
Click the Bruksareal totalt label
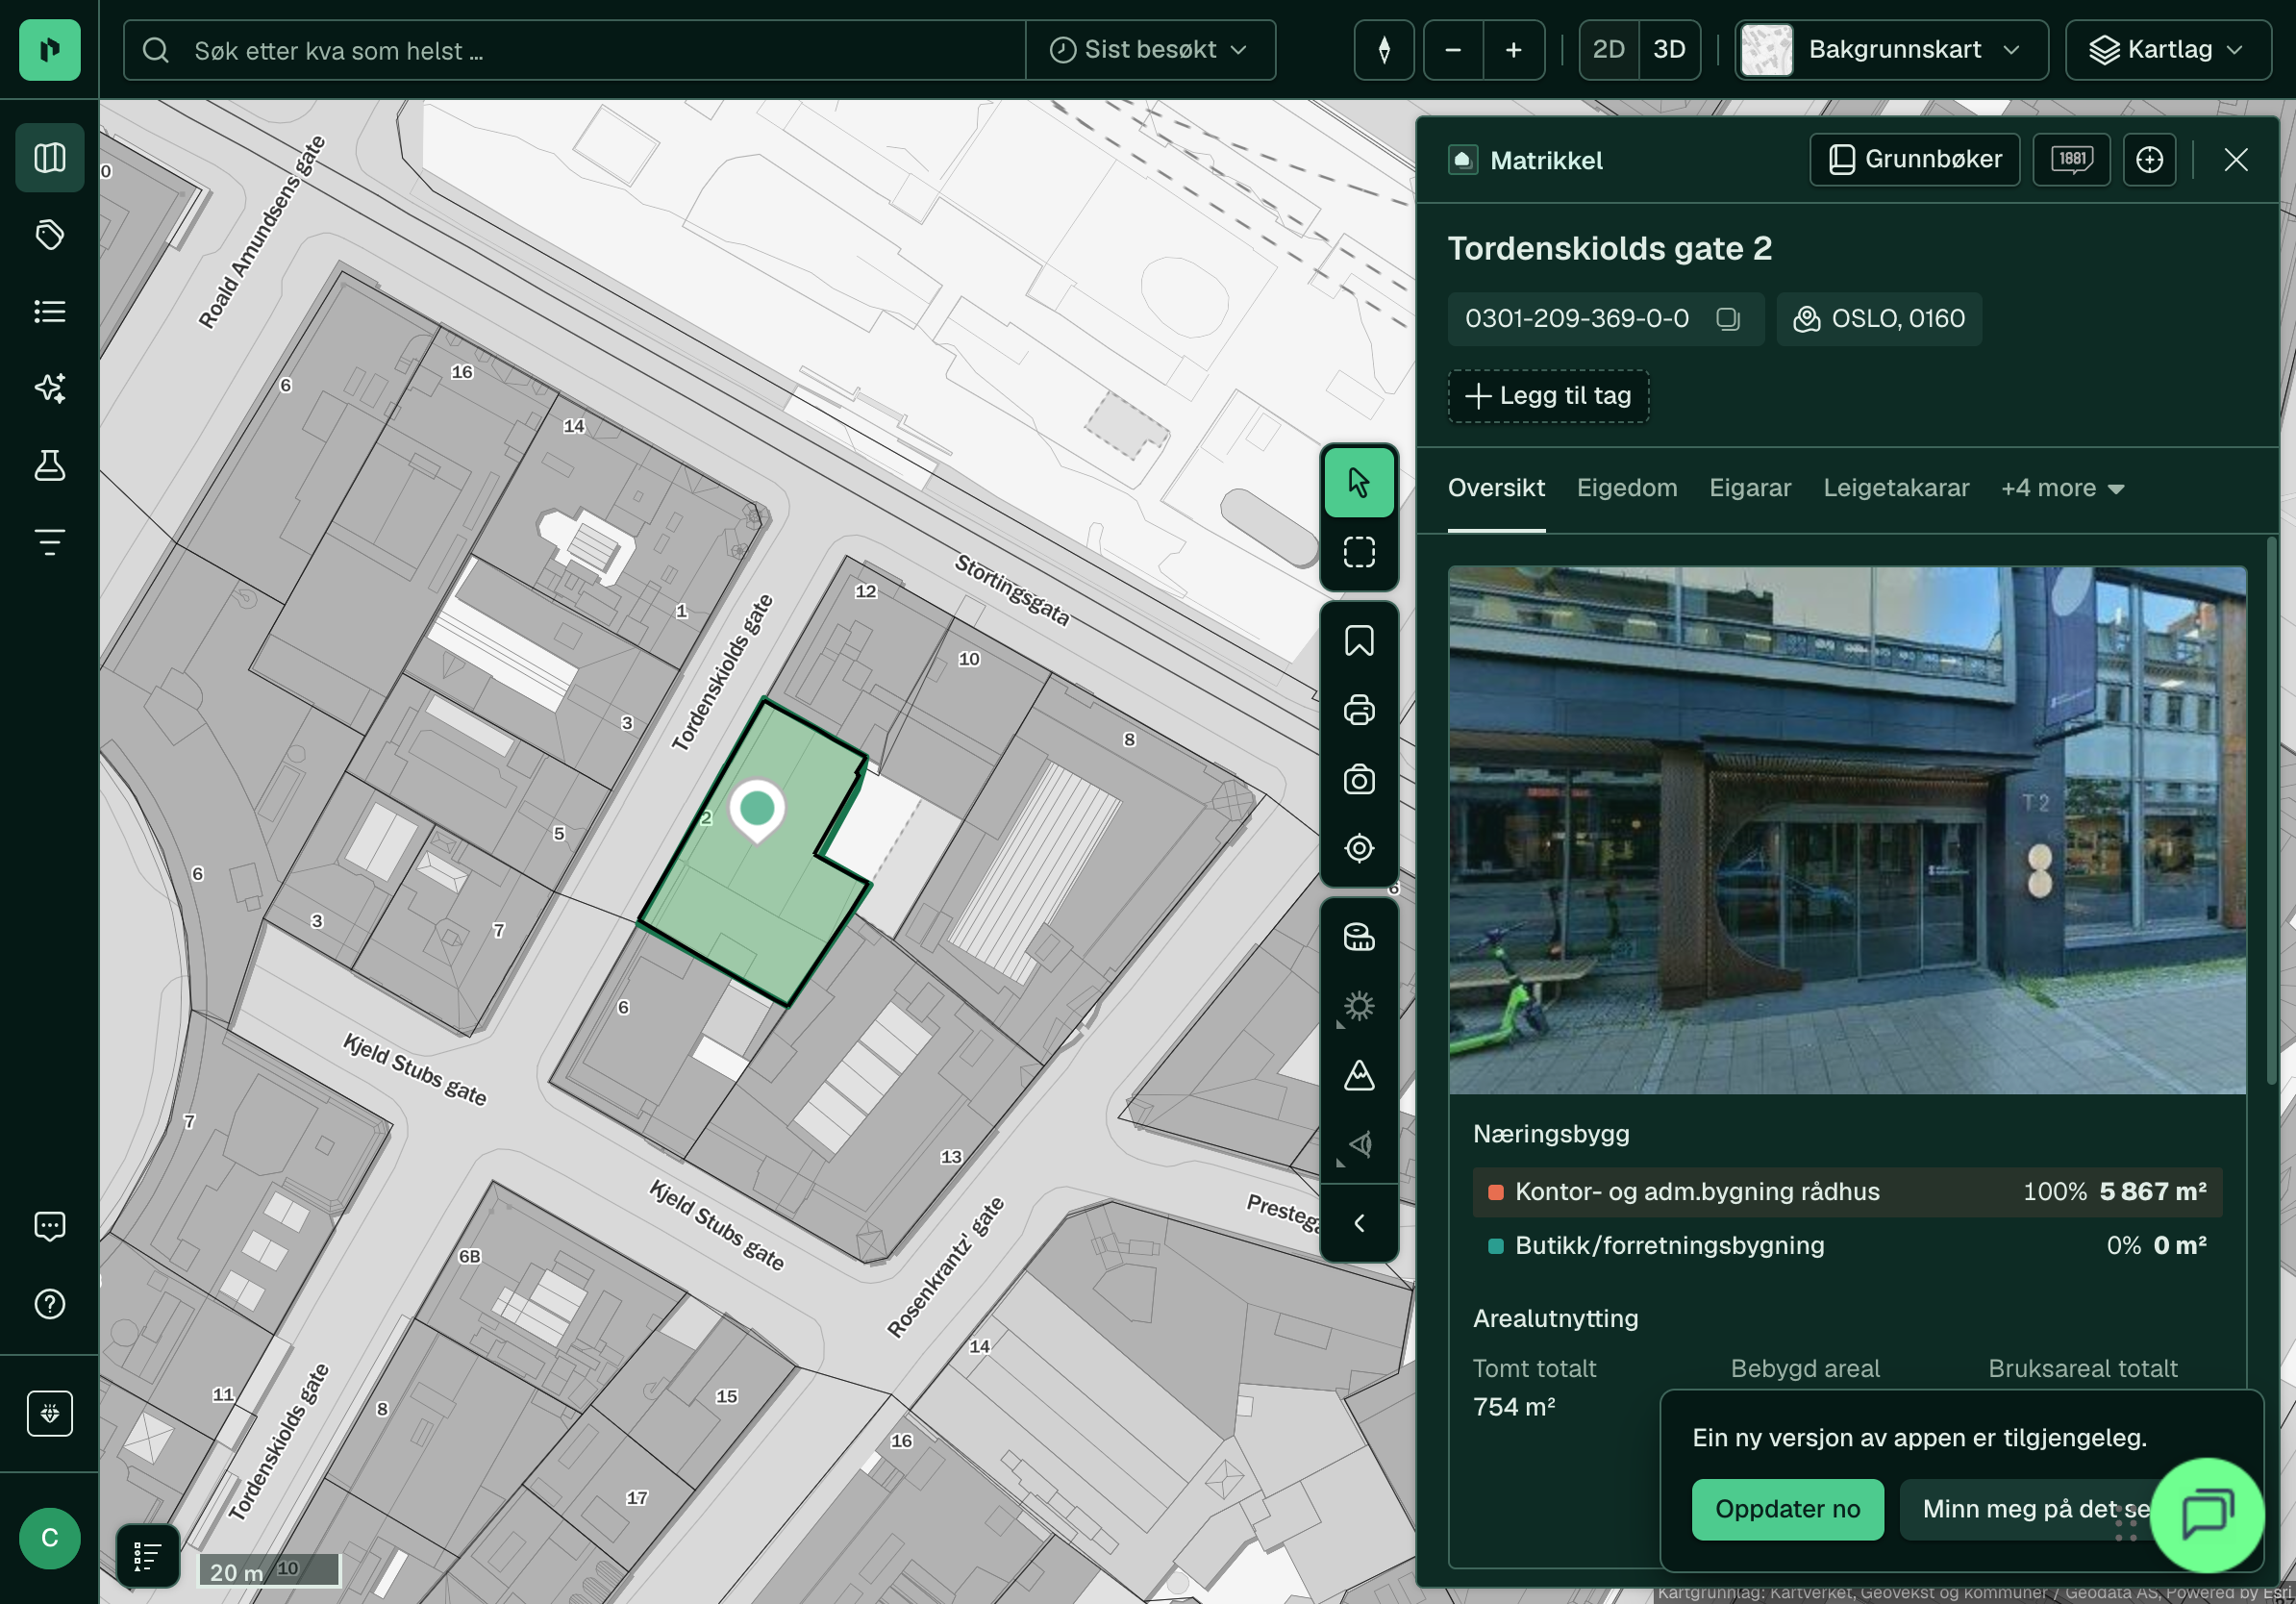click(2082, 1369)
